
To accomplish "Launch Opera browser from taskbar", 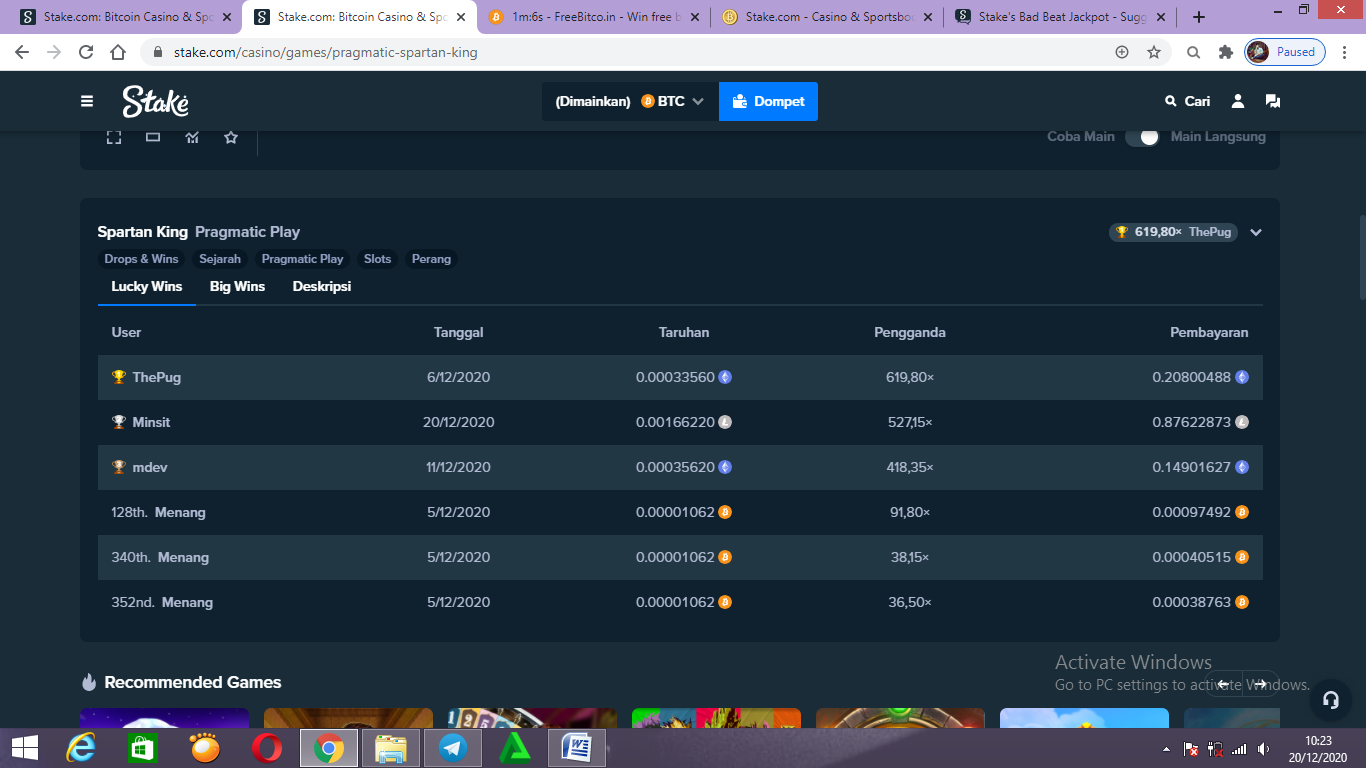I will coord(265,748).
